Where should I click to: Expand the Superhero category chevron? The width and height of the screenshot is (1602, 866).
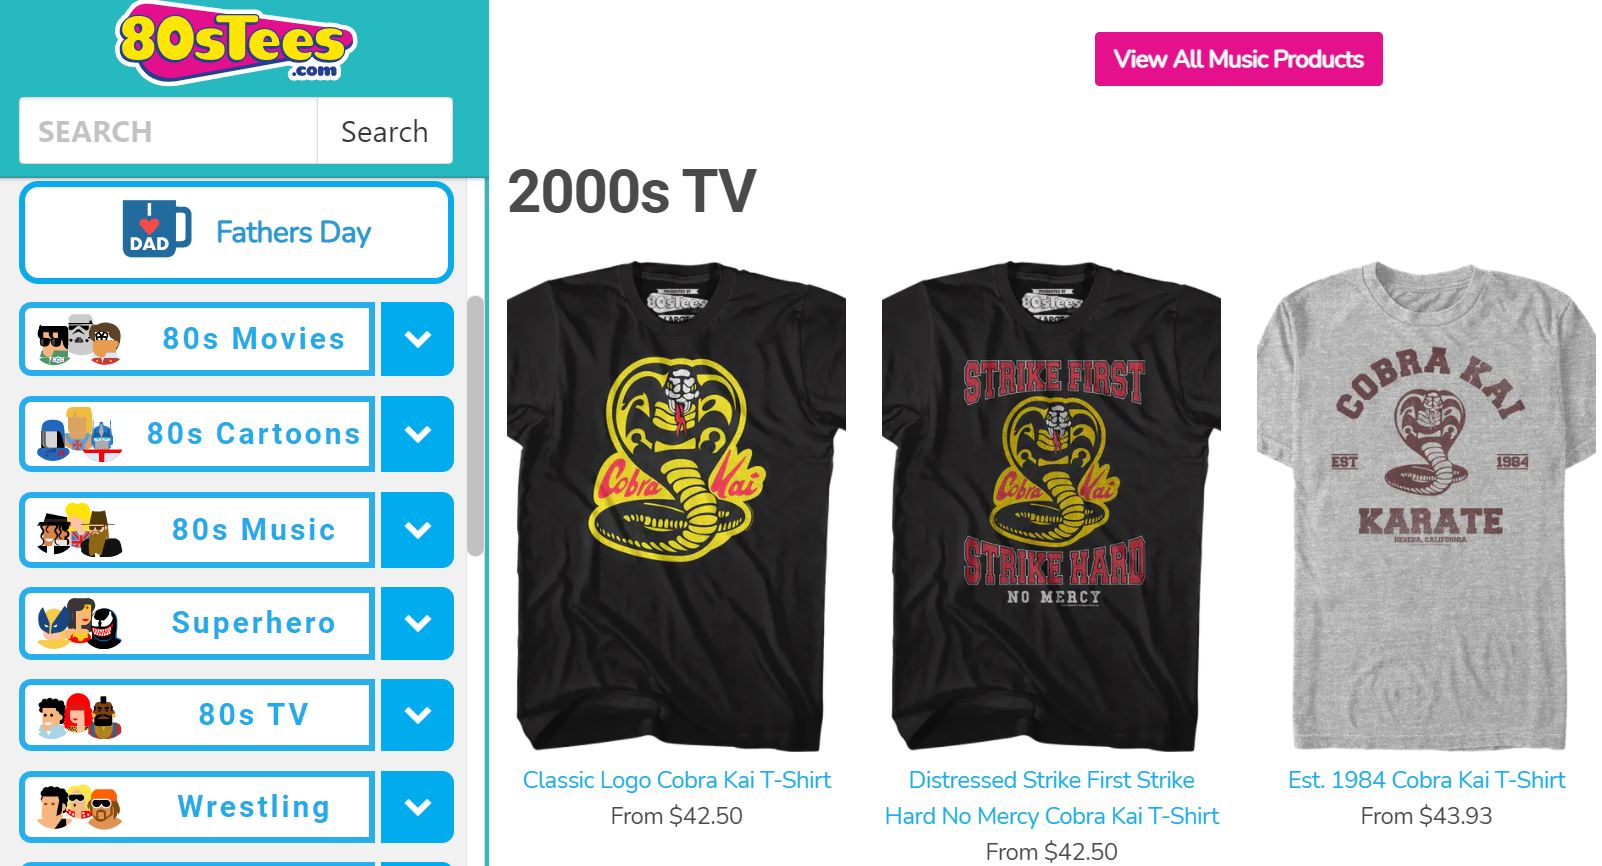(418, 623)
